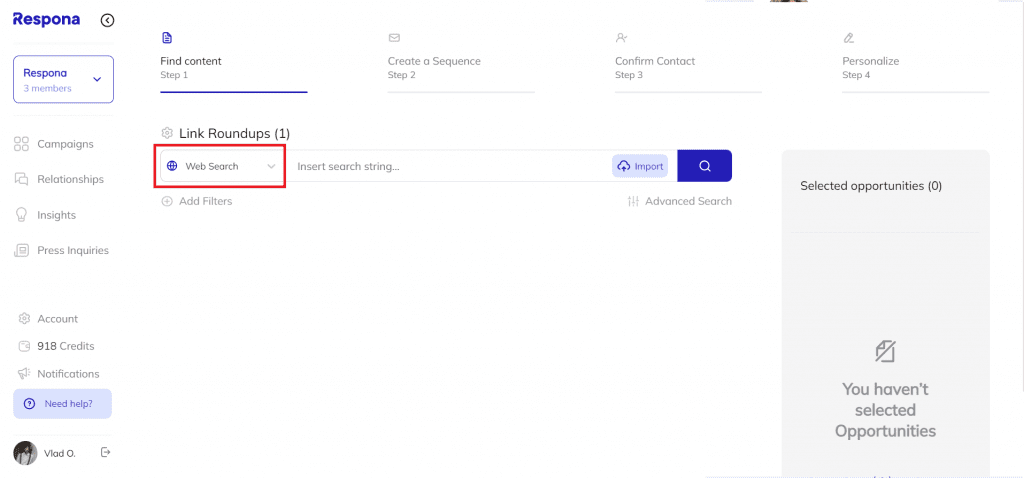
Task: Open Insights in the sidebar
Action: click(x=45, y=215)
